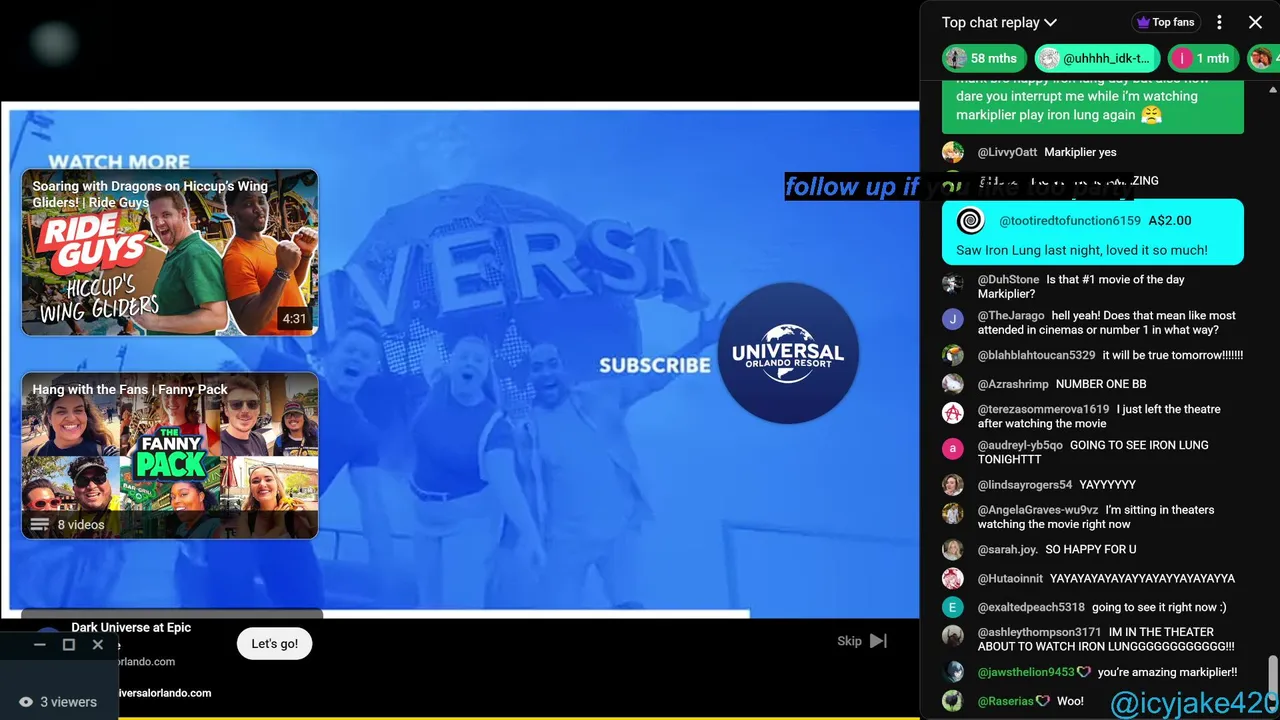Screen dimensions: 1280x720
Task: Click the @Hutaoinnit avatar
Action: click(953, 578)
